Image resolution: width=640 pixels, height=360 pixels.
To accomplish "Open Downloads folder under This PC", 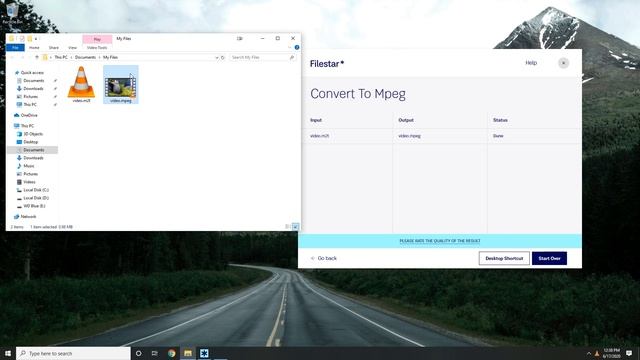I will point(33,158).
